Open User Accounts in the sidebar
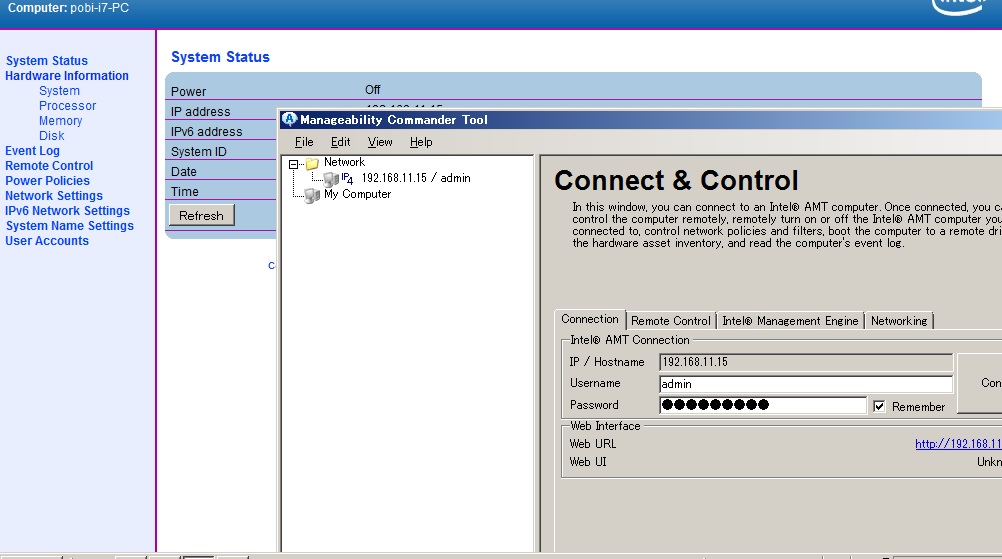Viewport: 1002px width, 559px height. tap(47, 241)
